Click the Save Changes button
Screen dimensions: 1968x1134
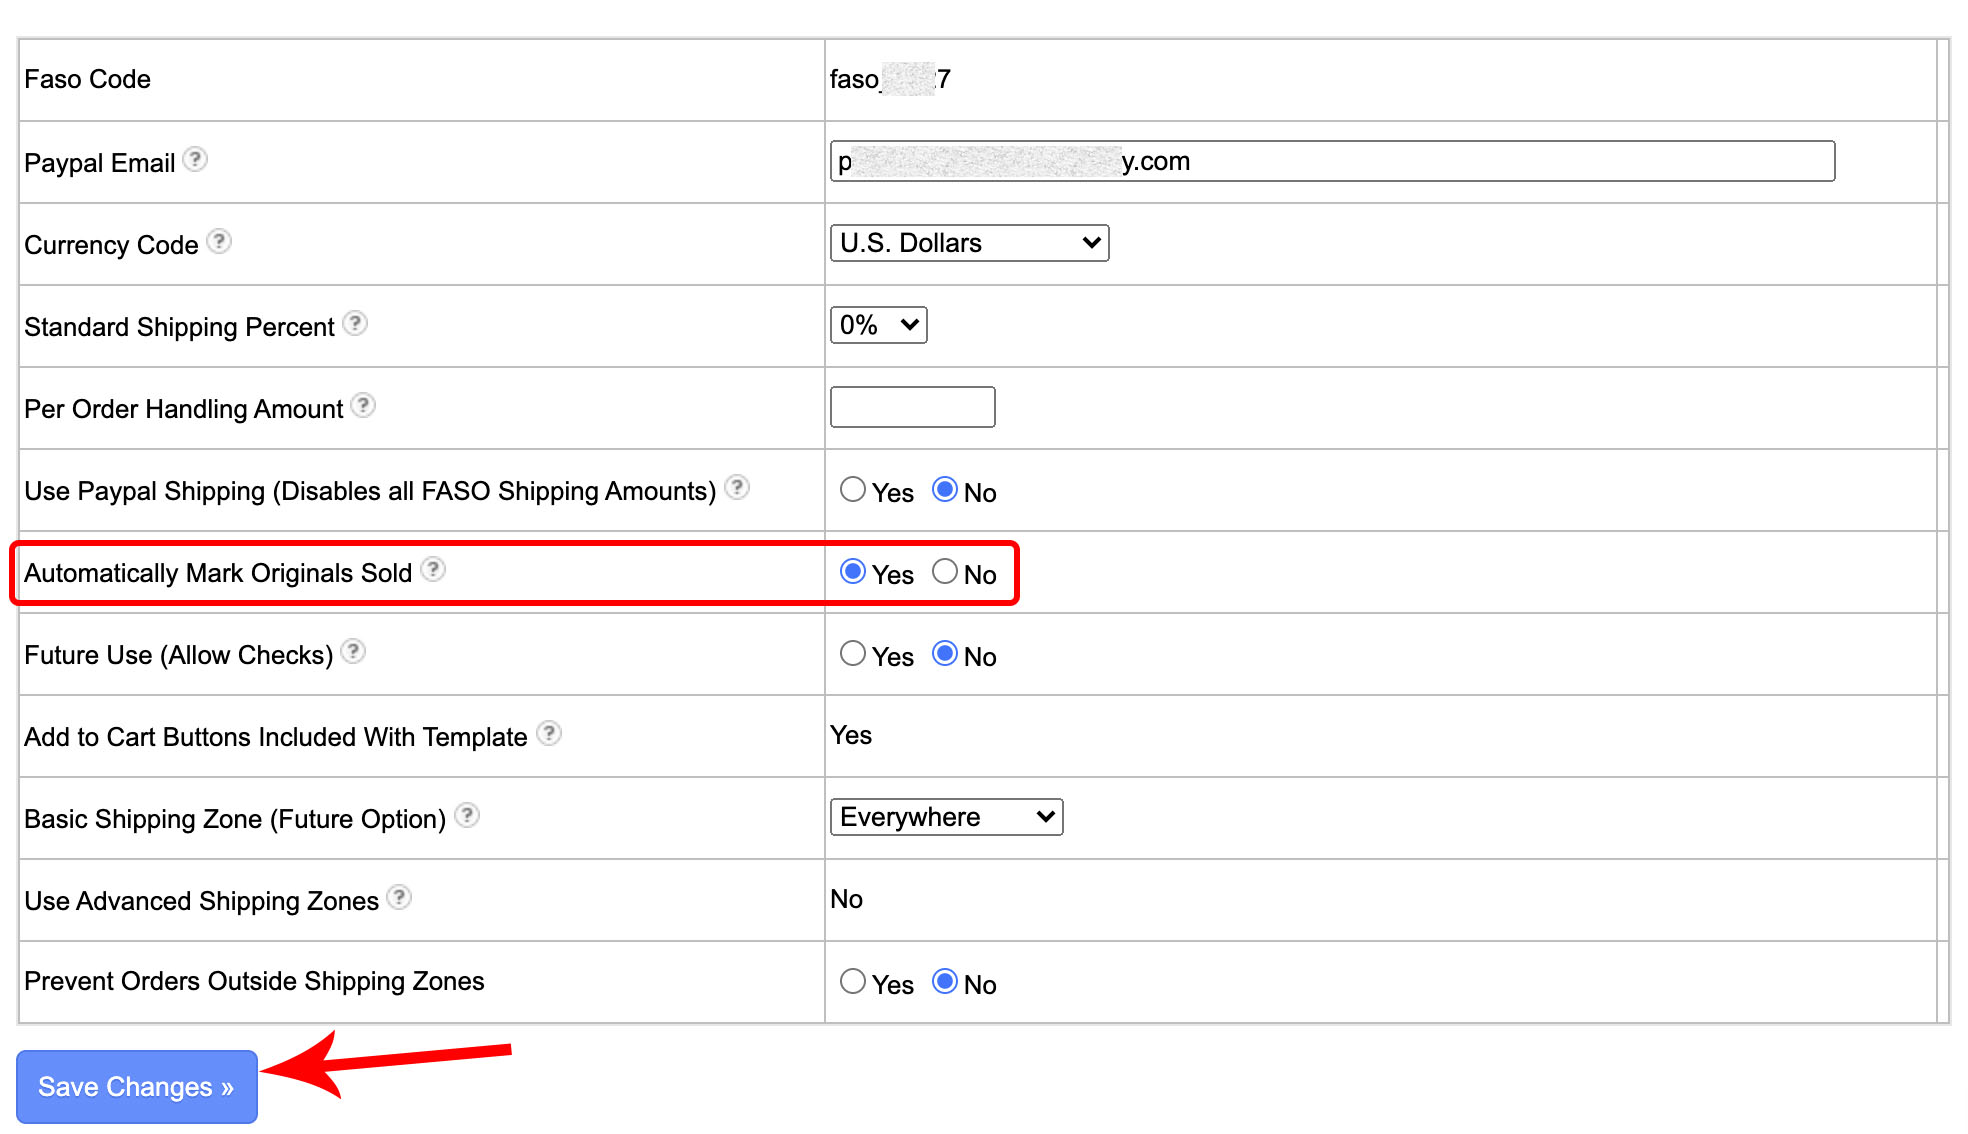pos(136,1087)
